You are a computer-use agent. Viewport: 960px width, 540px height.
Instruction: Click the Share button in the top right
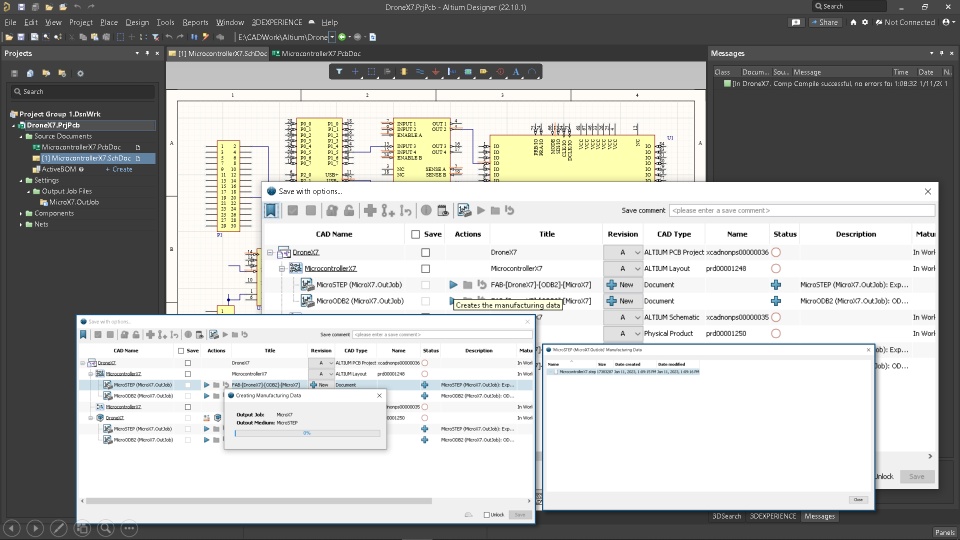pyautogui.click(x=824, y=22)
